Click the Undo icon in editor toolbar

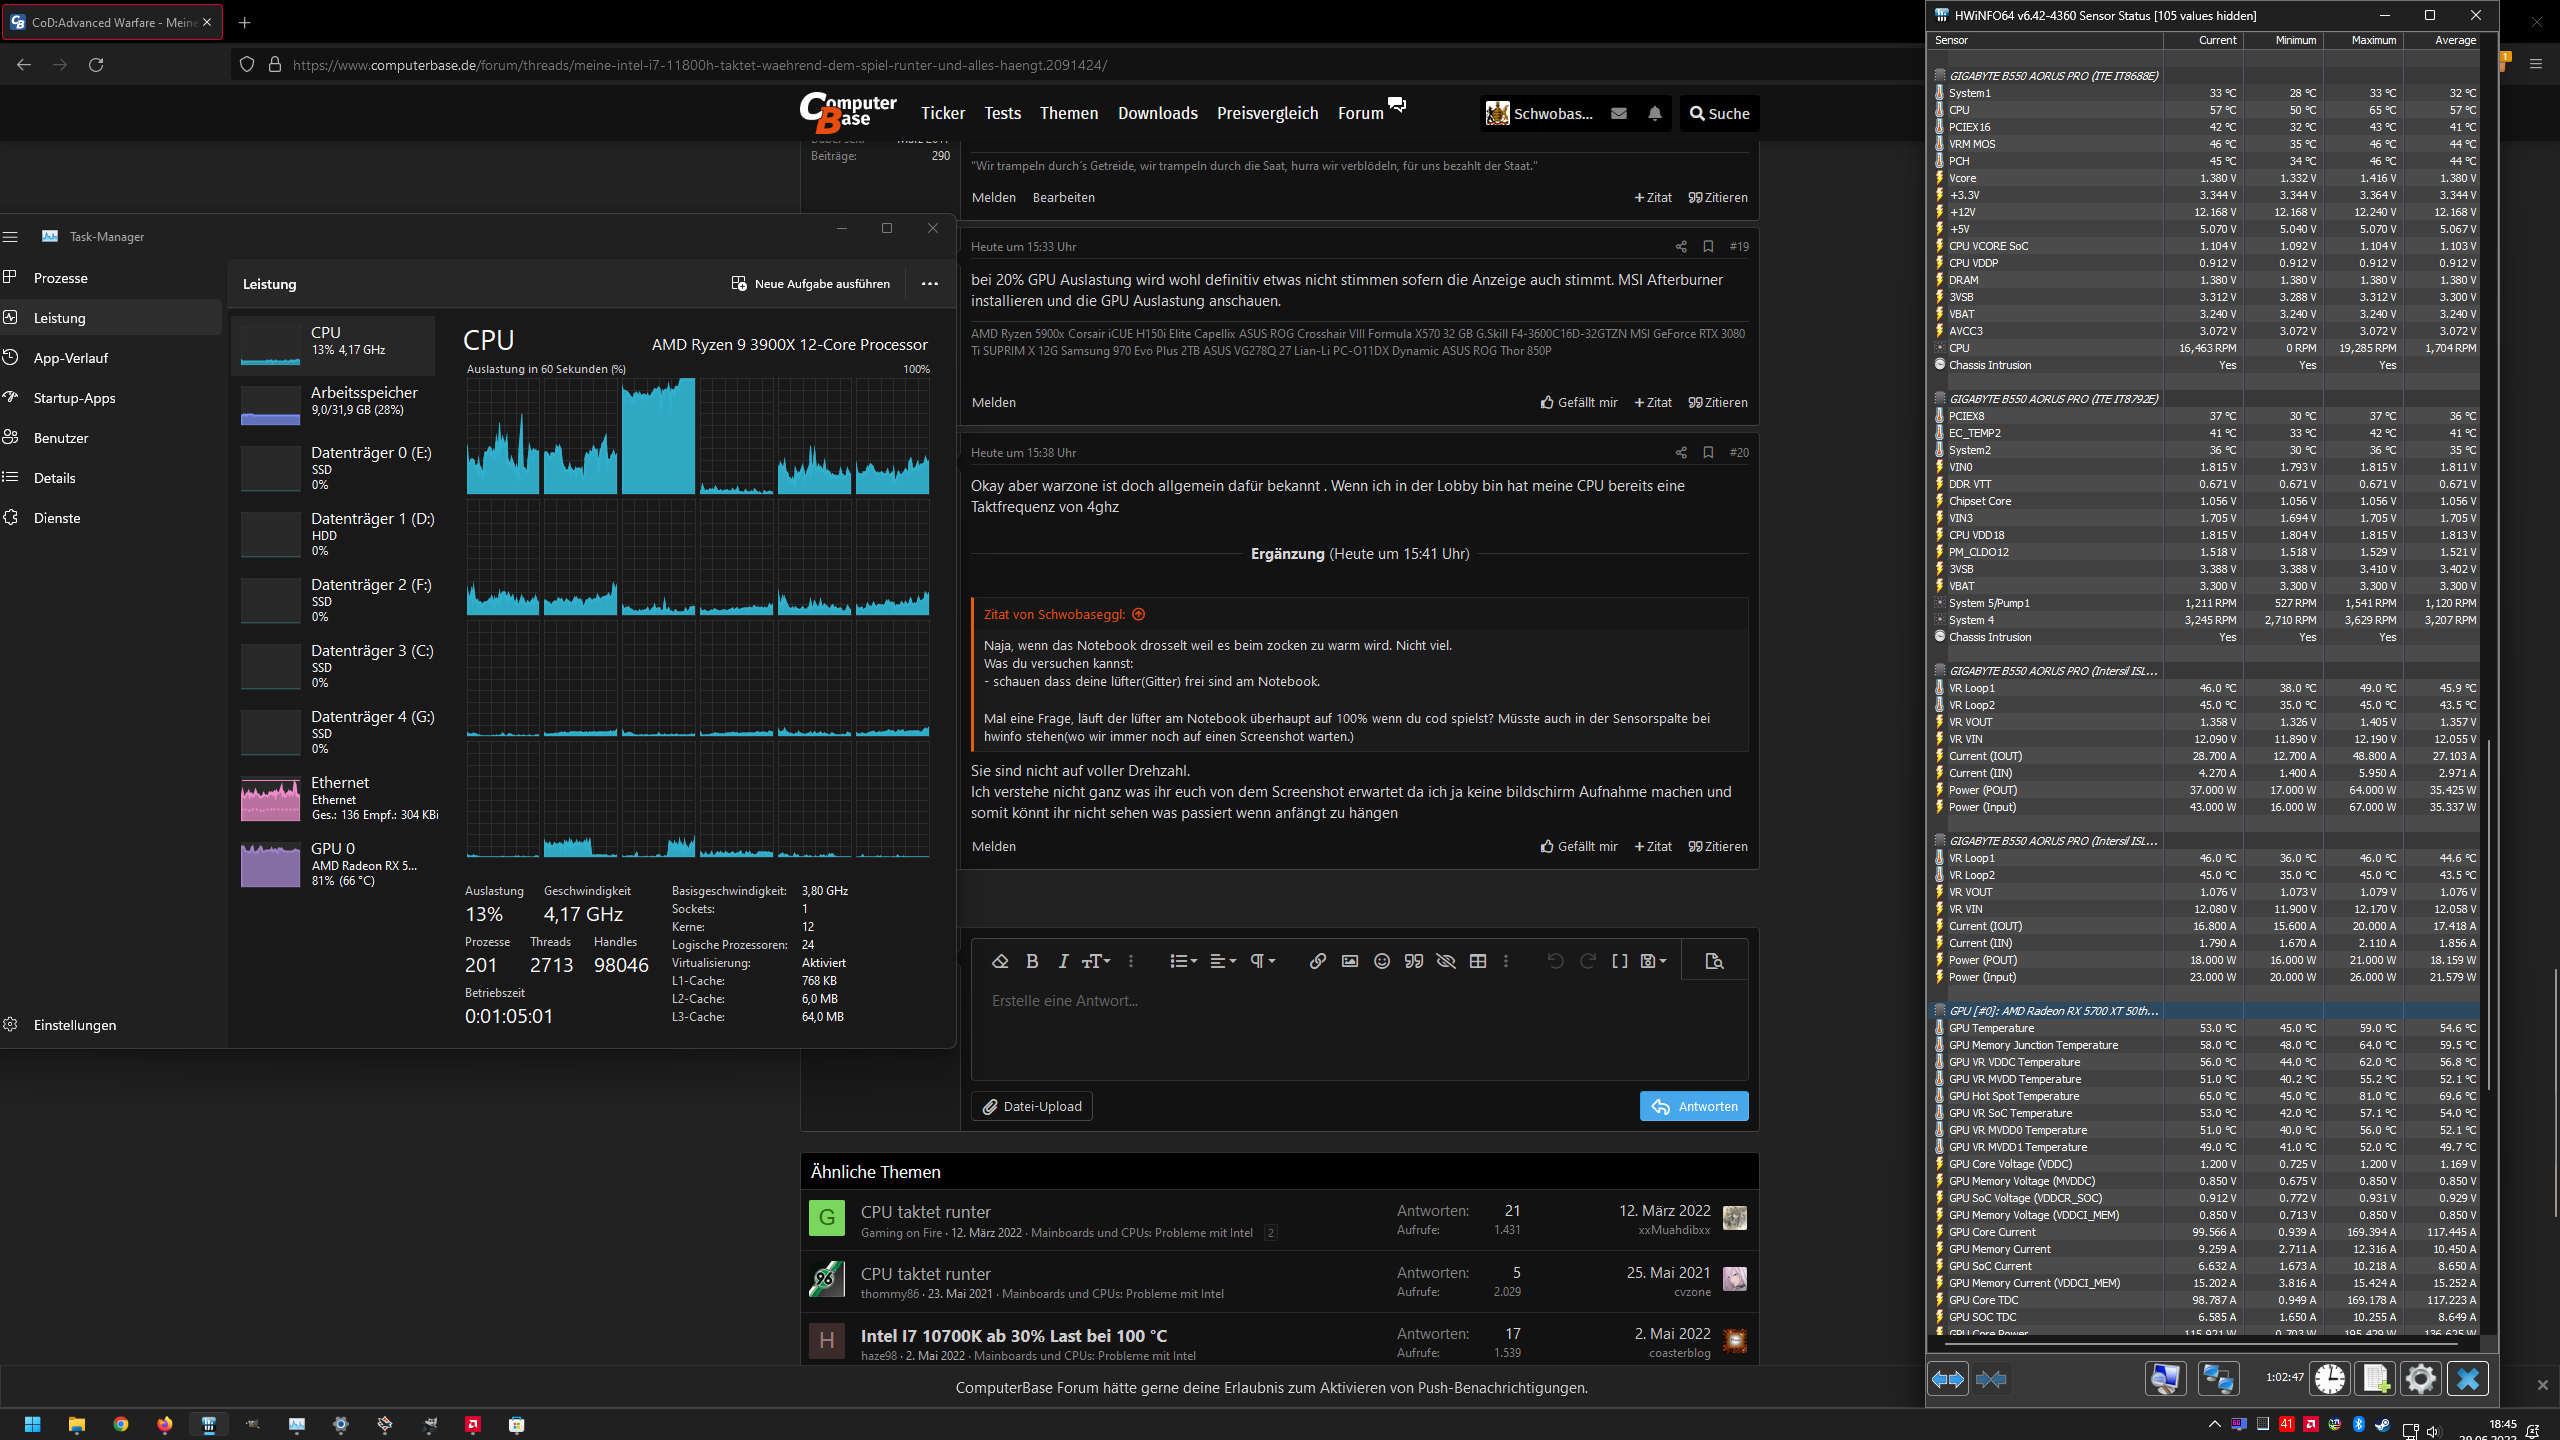coord(1556,962)
